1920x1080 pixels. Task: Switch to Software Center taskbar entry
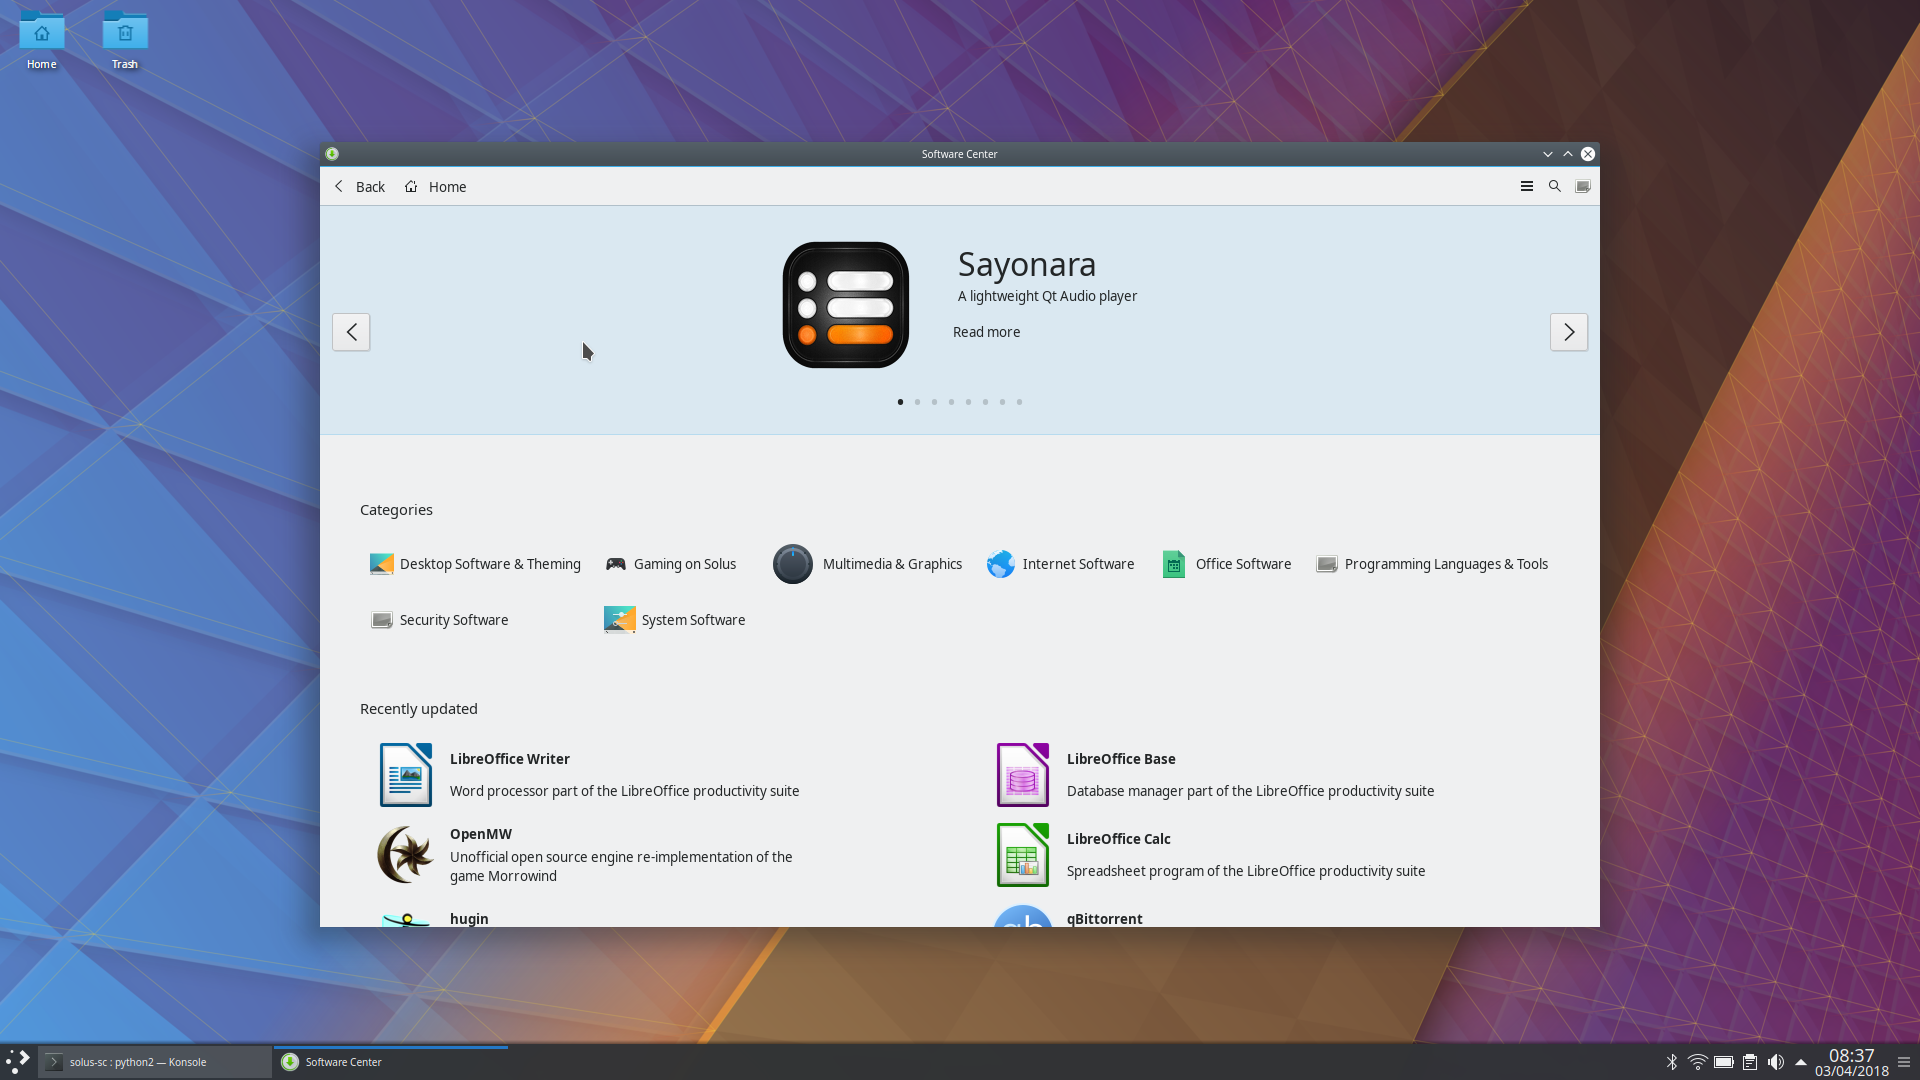click(390, 1062)
